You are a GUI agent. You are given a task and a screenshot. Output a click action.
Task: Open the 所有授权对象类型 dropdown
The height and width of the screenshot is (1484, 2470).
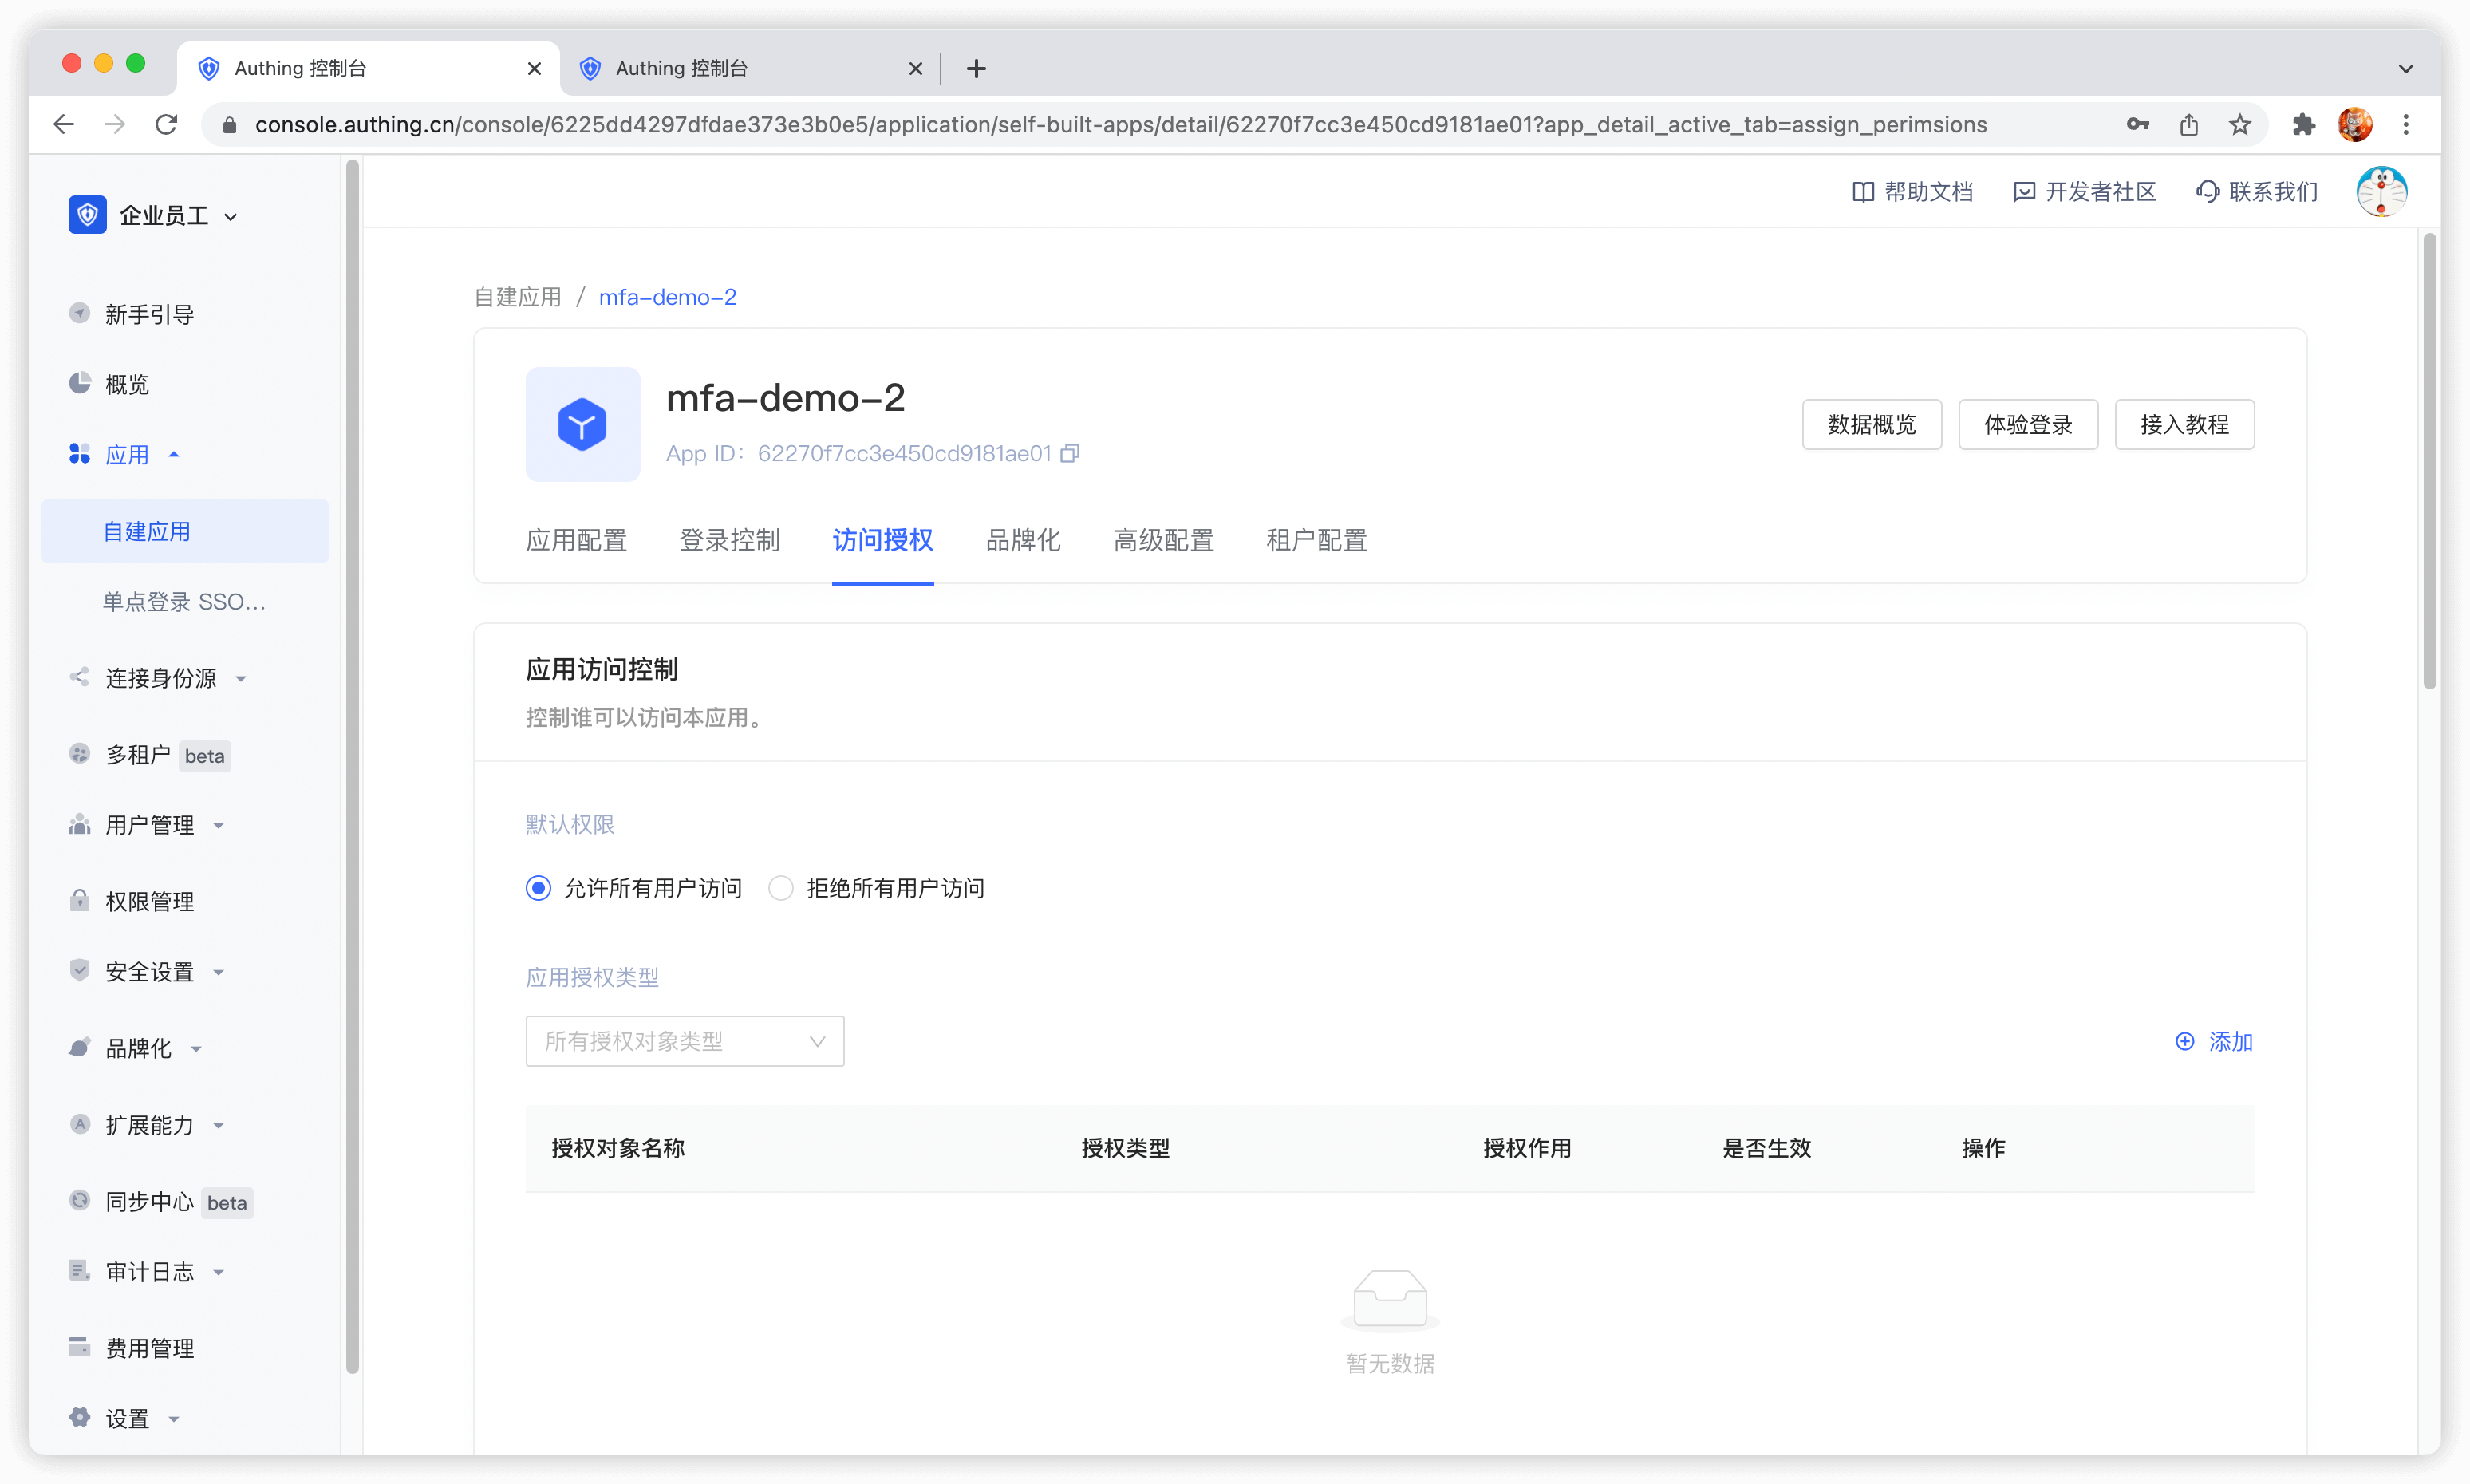(x=685, y=1041)
